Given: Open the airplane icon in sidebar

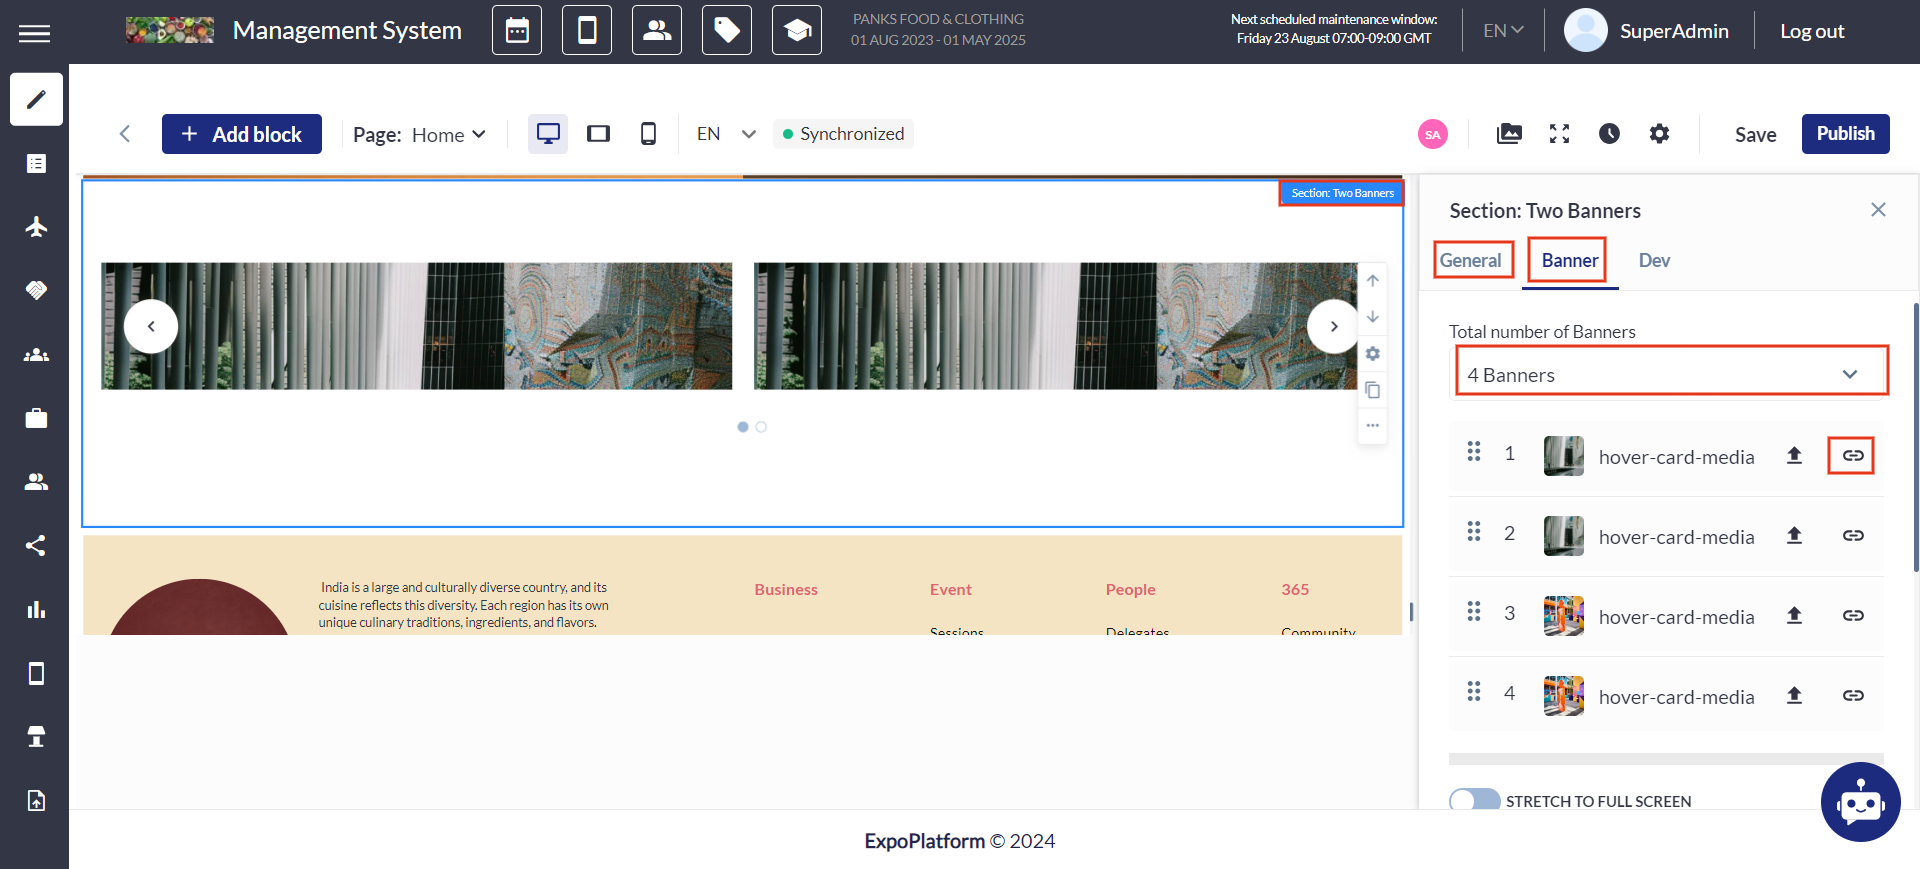Looking at the screenshot, I should pos(36,227).
